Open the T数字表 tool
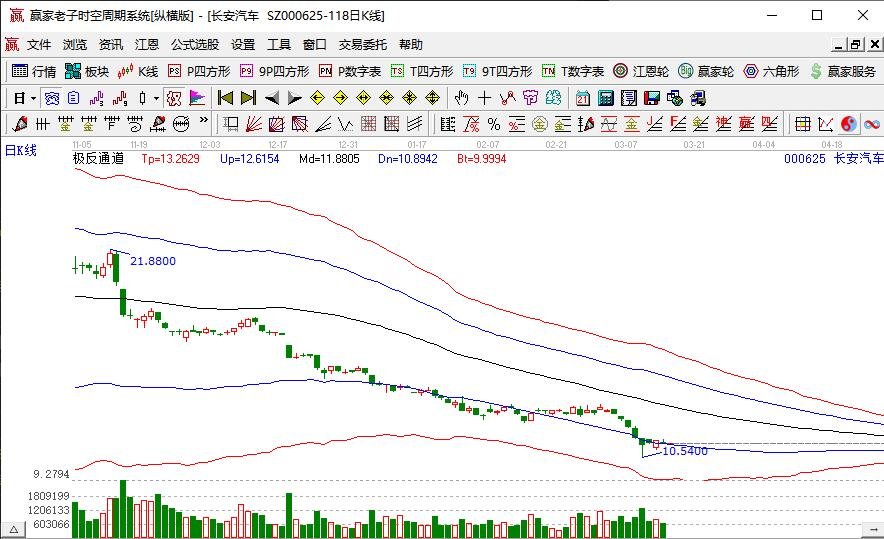This screenshot has width=884, height=539. tap(573, 71)
